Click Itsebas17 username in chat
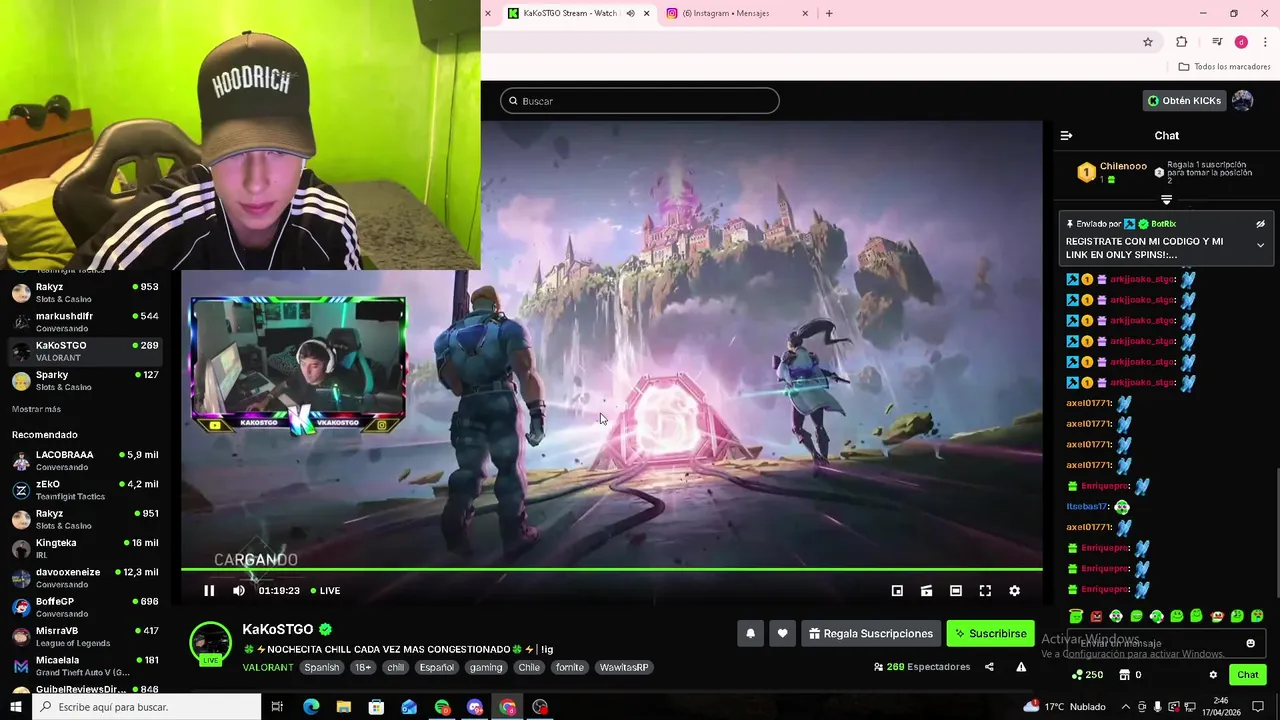This screenshot has width=1280, height=720. 1087,507
